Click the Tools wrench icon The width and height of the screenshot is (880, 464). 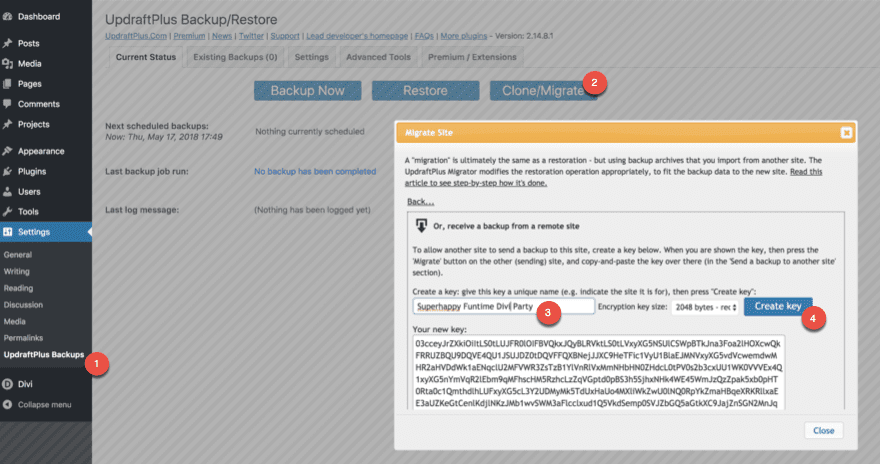click(x=7, y=212)
